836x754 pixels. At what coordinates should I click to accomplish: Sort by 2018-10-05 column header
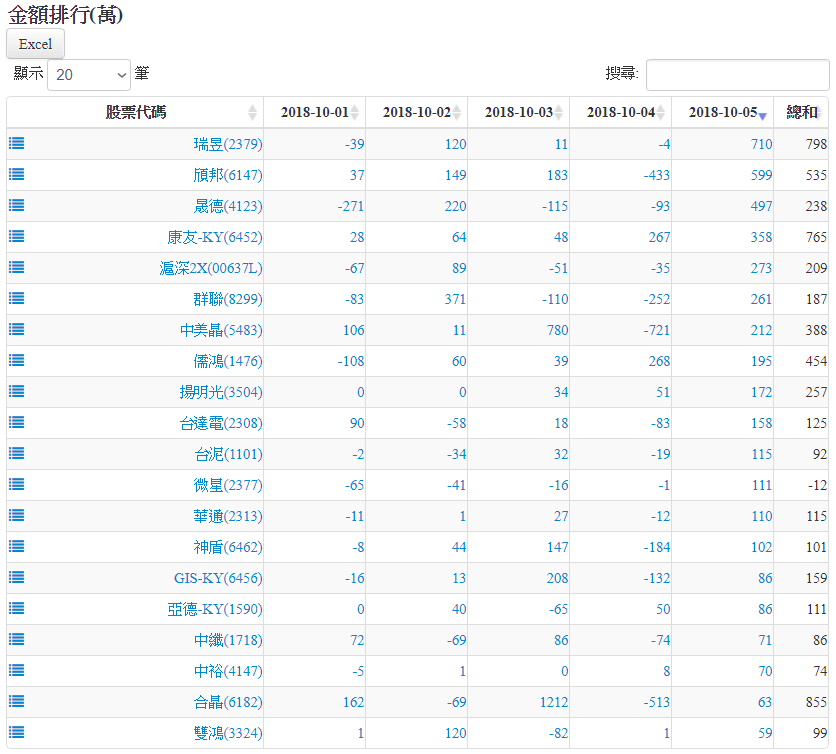pyautogui.click(x=722, y=112)
